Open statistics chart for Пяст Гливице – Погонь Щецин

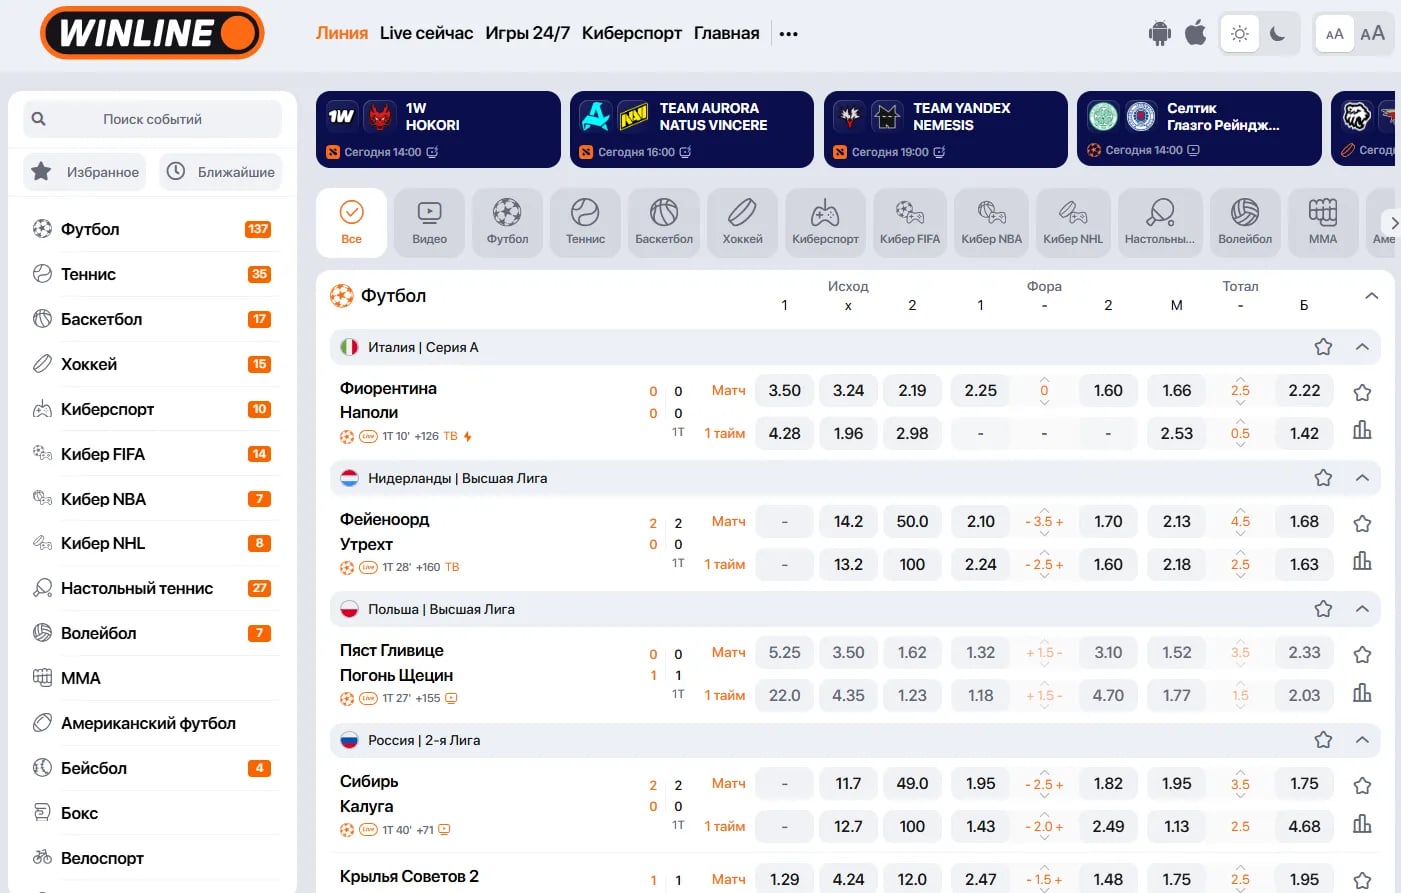click(x=1362, y=692)
